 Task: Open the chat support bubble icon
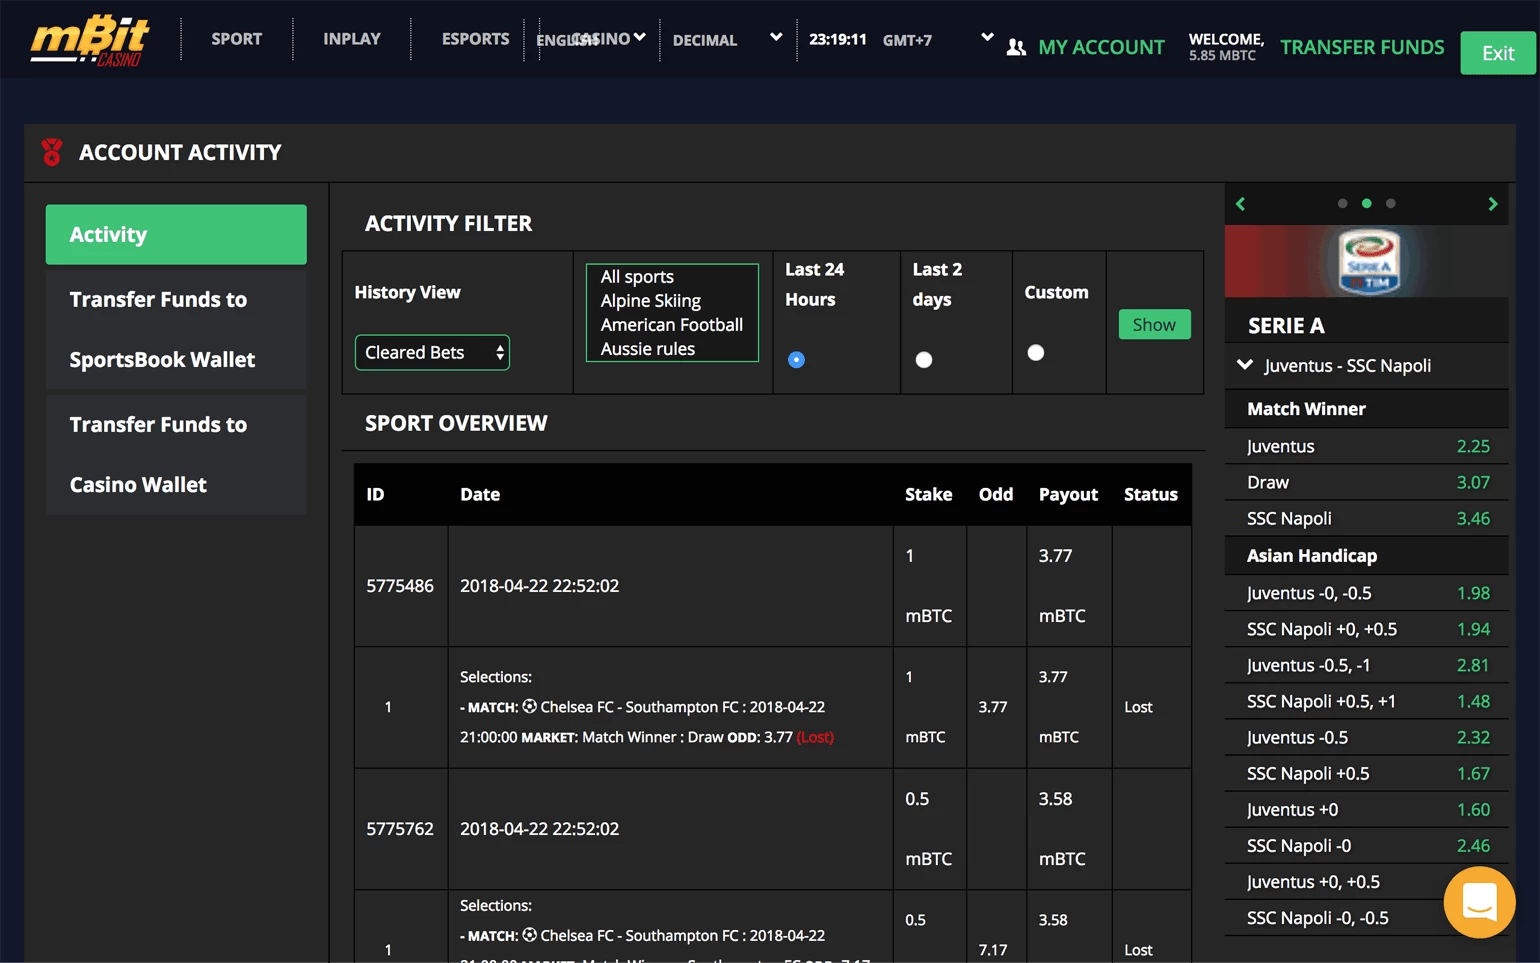(1479, 902)
